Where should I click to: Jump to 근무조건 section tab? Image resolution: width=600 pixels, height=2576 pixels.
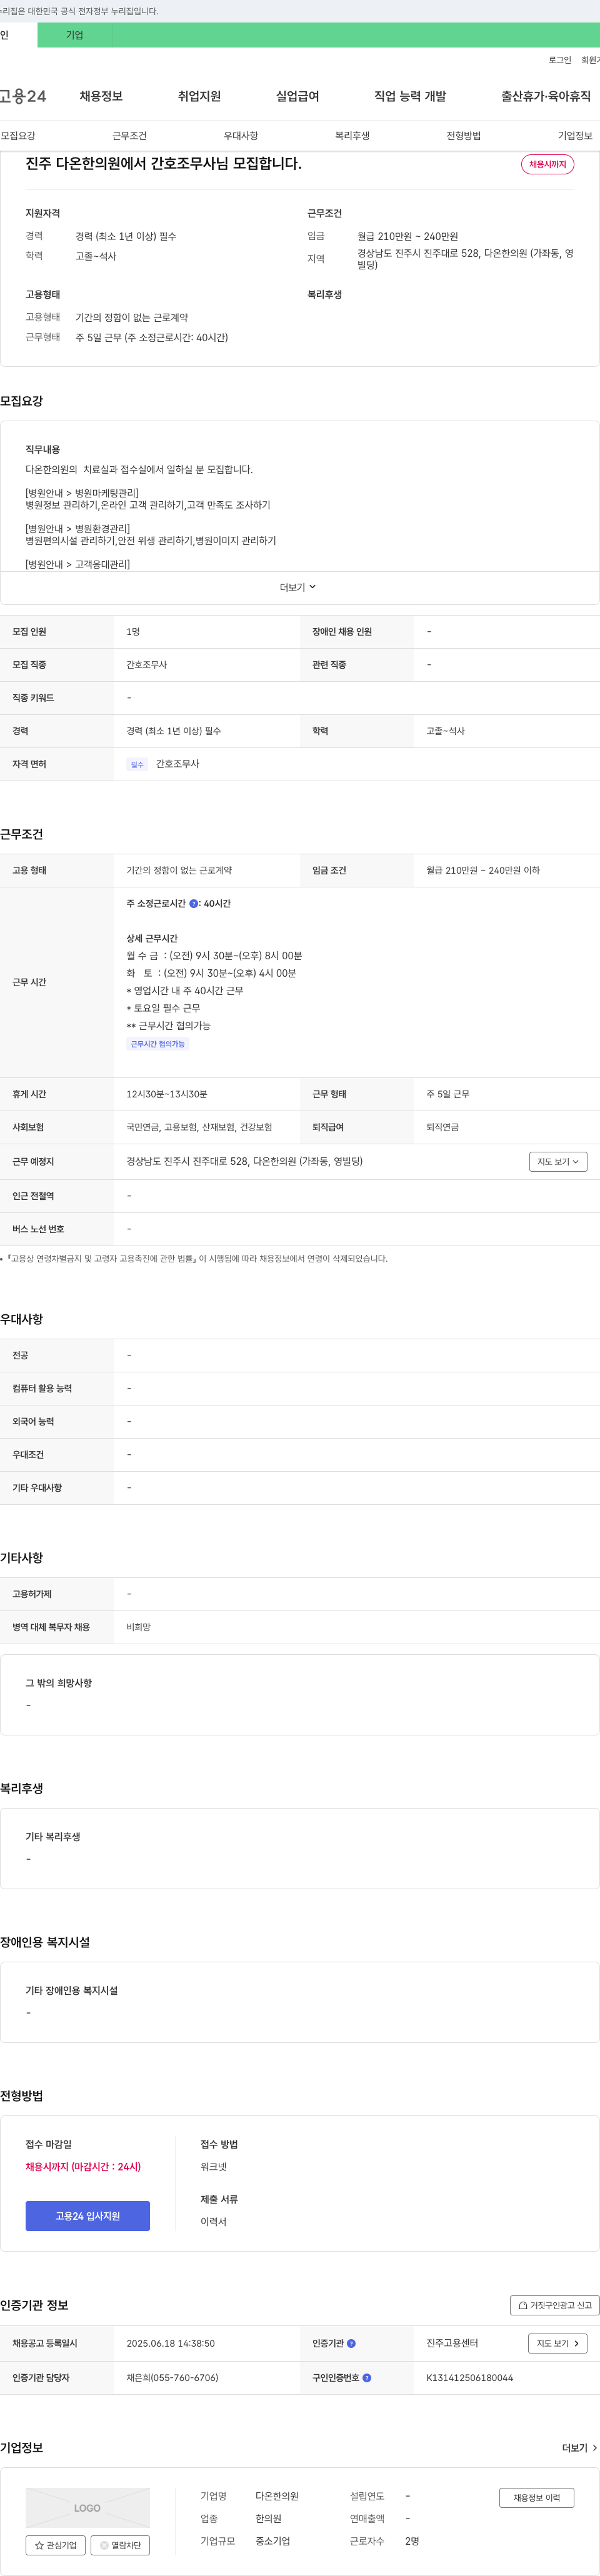(x=129, y=136)
